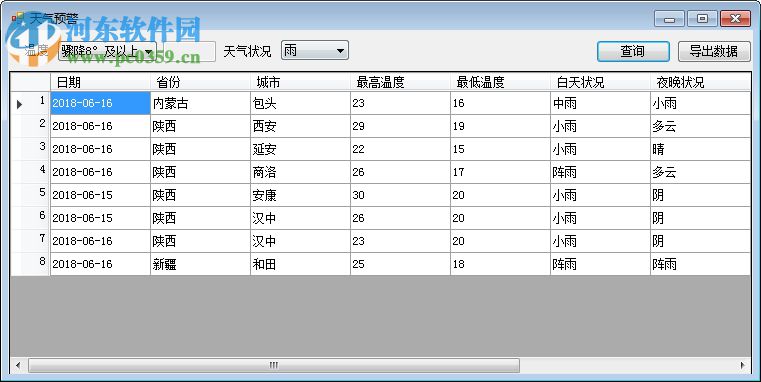This screenshot has height=382, width=761.
Task: Select row header number 7
Action: pyautogui.click(x=30, y=241)
